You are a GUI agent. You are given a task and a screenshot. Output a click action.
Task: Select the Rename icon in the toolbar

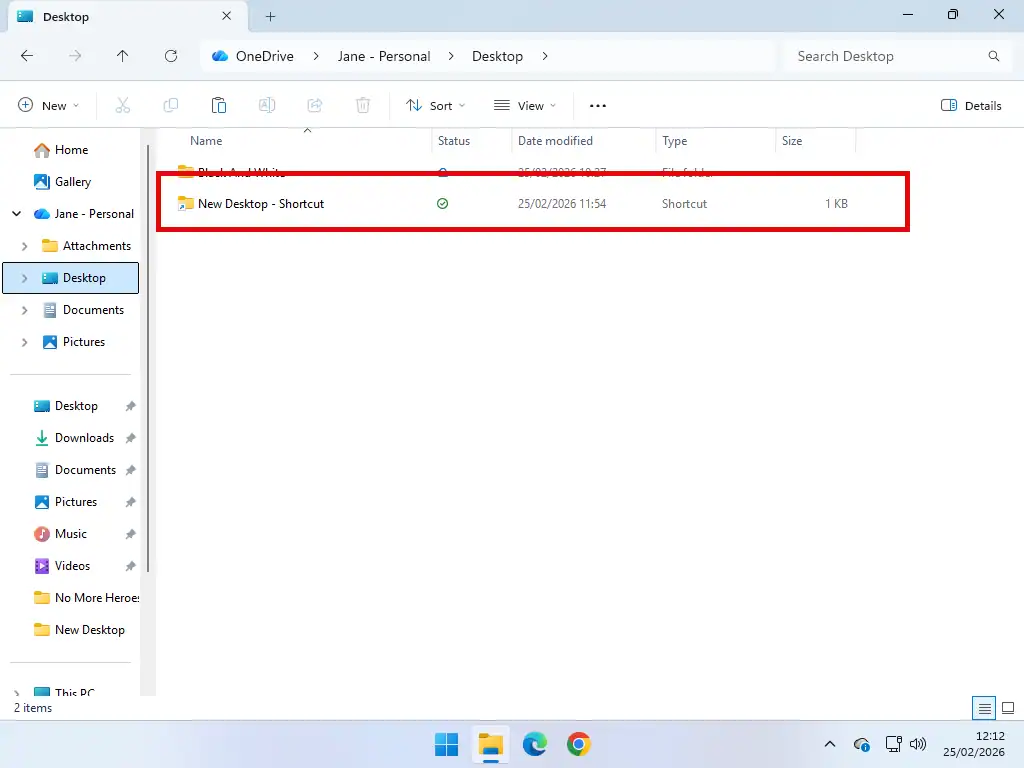click(266, 105)
